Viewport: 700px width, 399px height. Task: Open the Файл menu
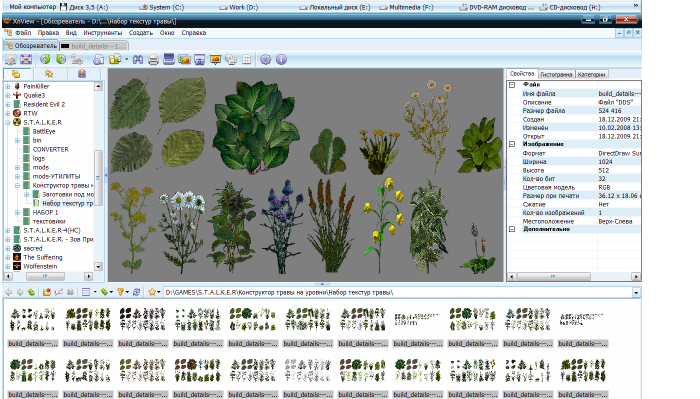(23, 33)
